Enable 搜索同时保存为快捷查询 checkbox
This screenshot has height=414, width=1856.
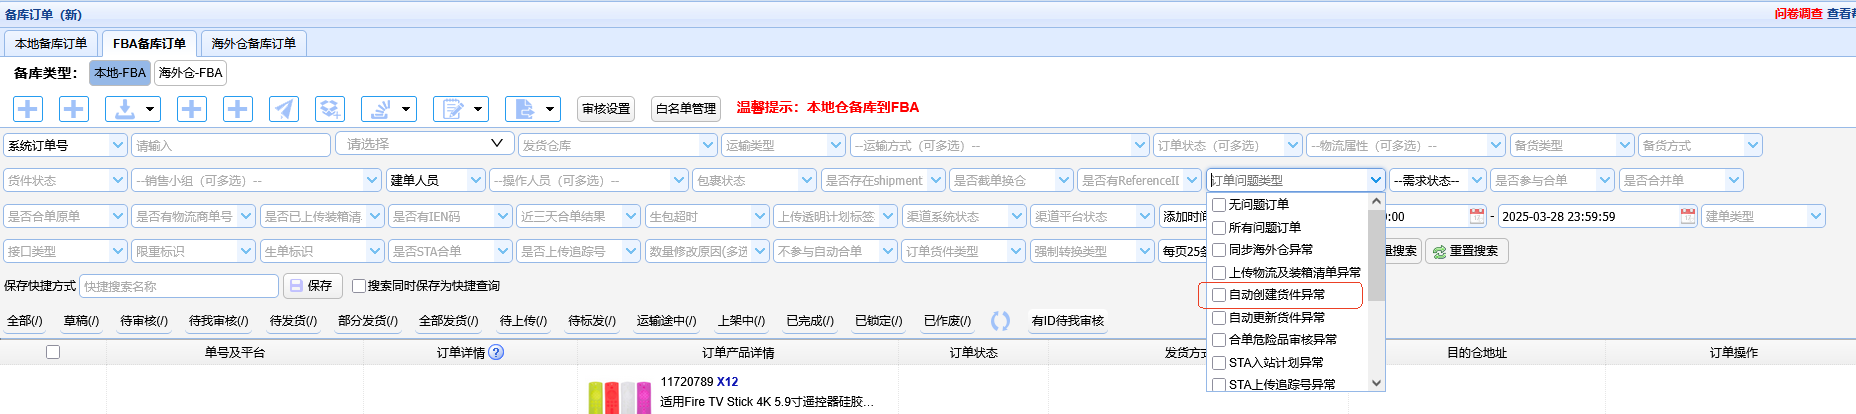pos(359,286)
